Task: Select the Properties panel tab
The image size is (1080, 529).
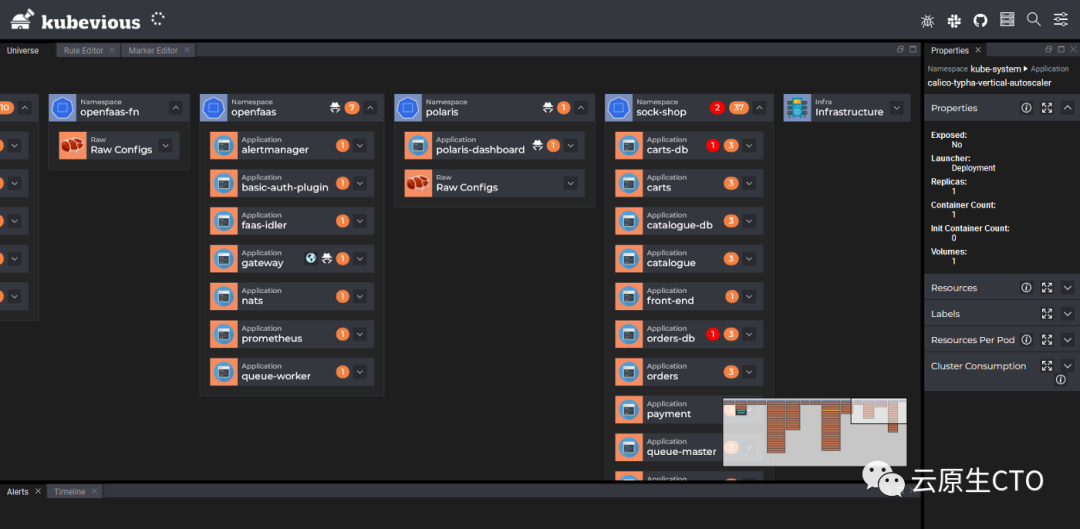Action: click(x=950, y=50)
